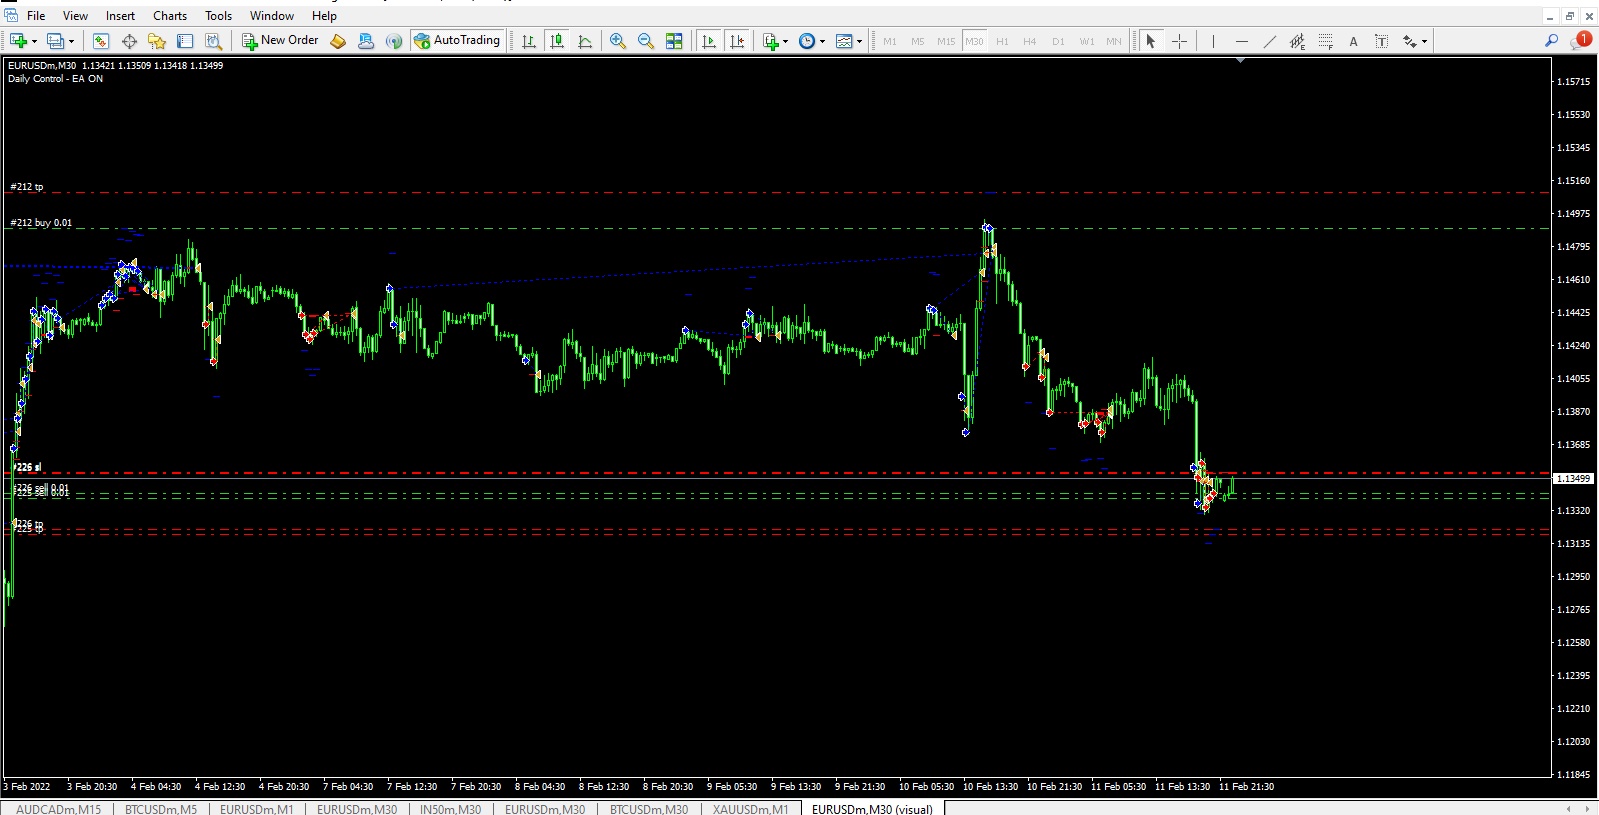Expand the Indicators dropdown arrow
Image resolution: width=1599 pixels, height=815 pixels.
pyautogui.click(x=786, y=41)
